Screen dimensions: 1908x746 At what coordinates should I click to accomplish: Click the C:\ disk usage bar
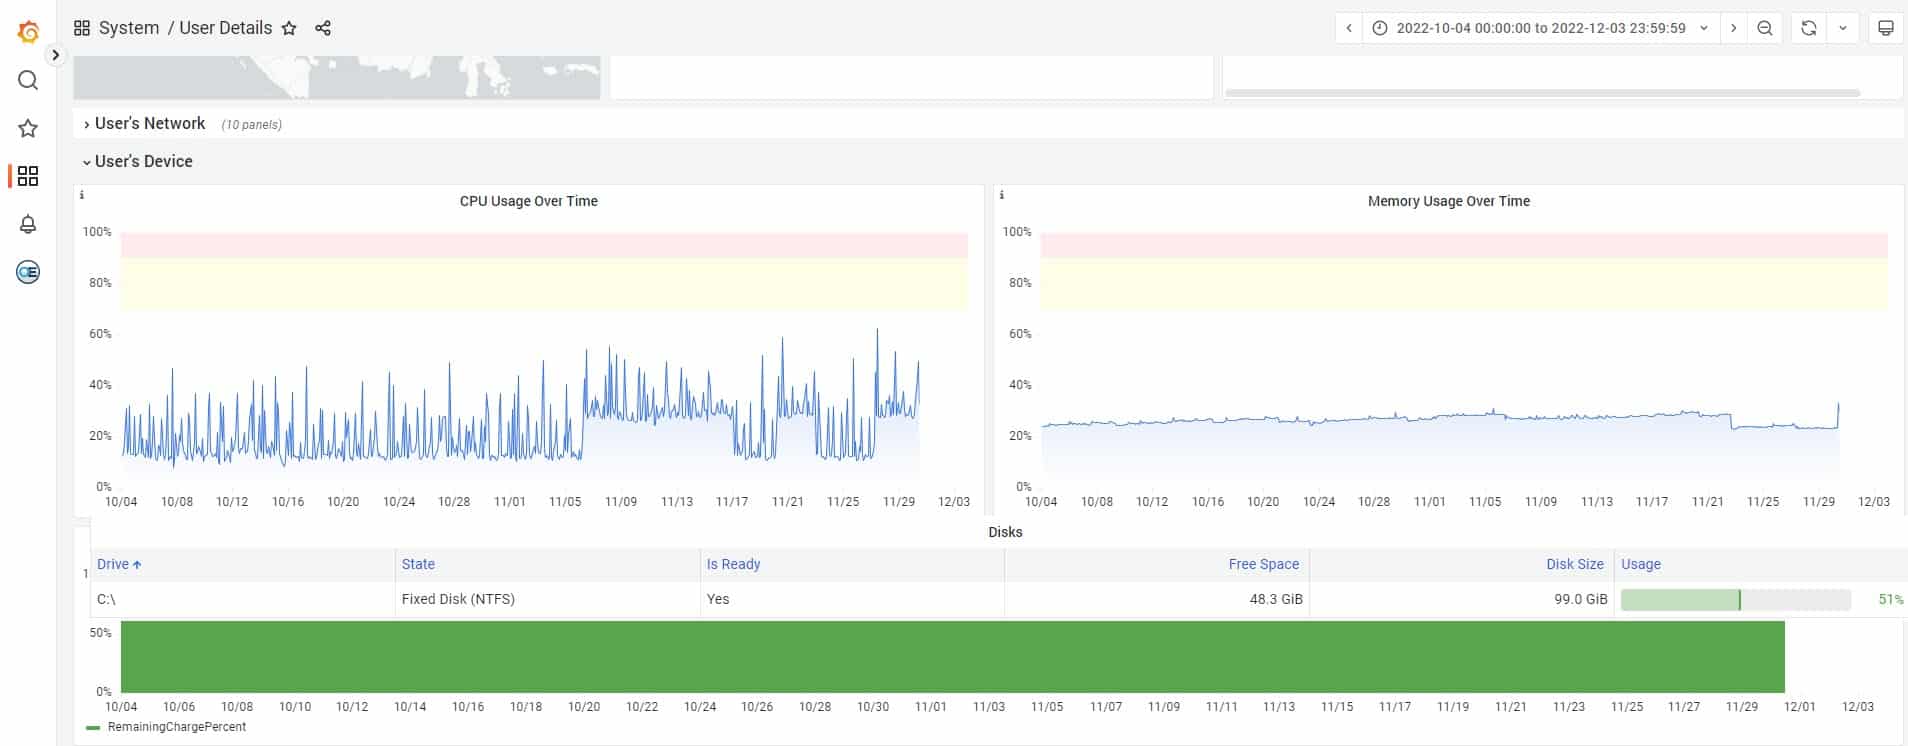[1735, 600]
